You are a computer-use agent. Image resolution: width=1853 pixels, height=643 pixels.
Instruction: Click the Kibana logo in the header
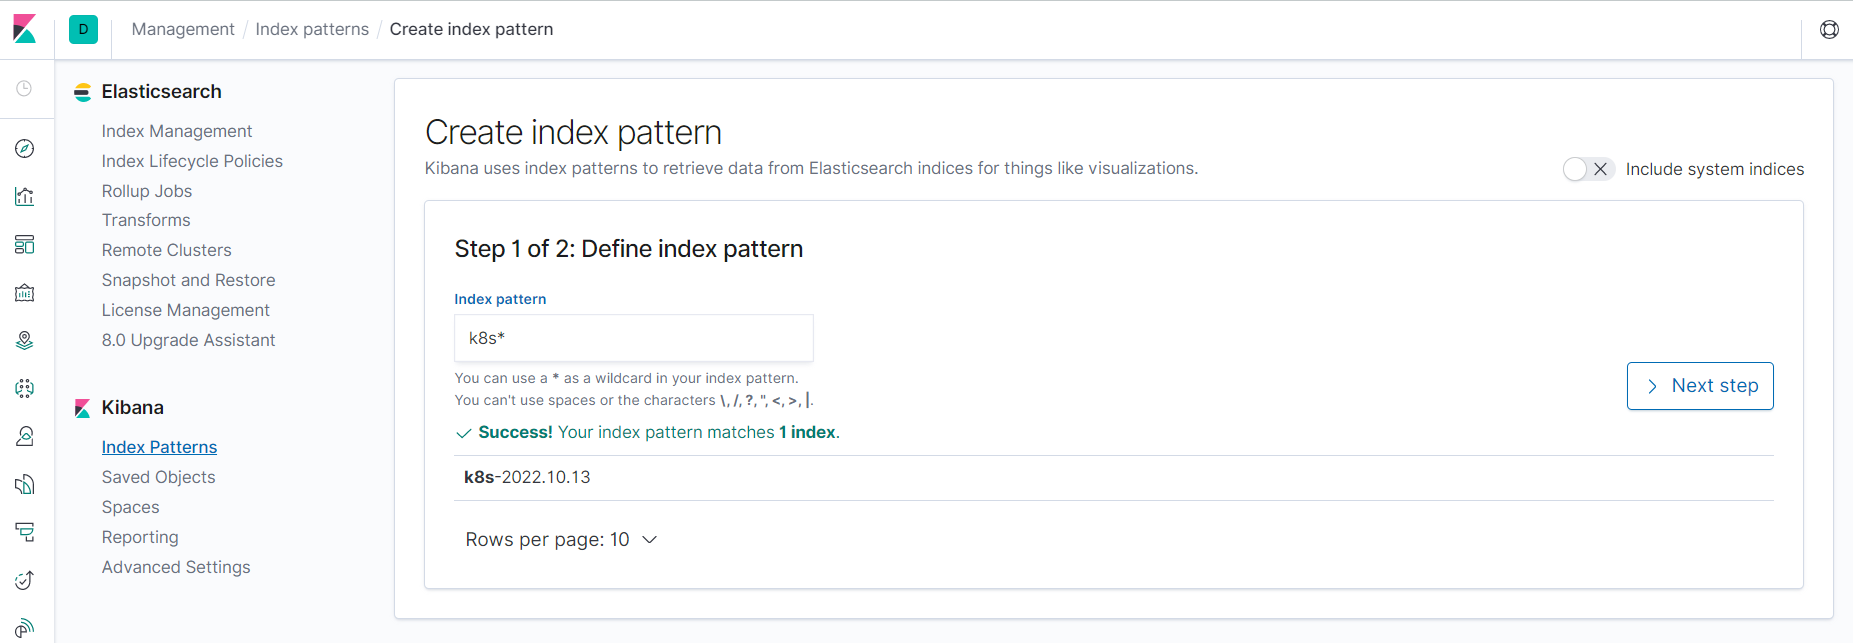[25, 29]
